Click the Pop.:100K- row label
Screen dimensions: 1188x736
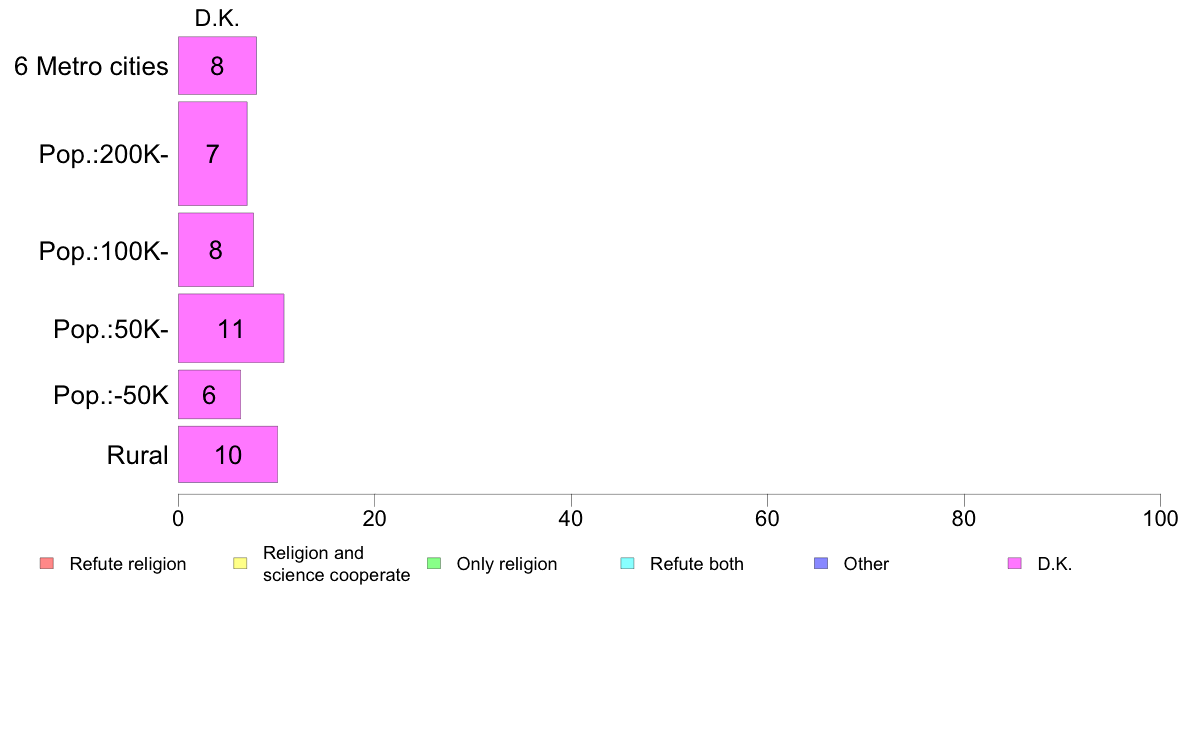click(104, 251)
